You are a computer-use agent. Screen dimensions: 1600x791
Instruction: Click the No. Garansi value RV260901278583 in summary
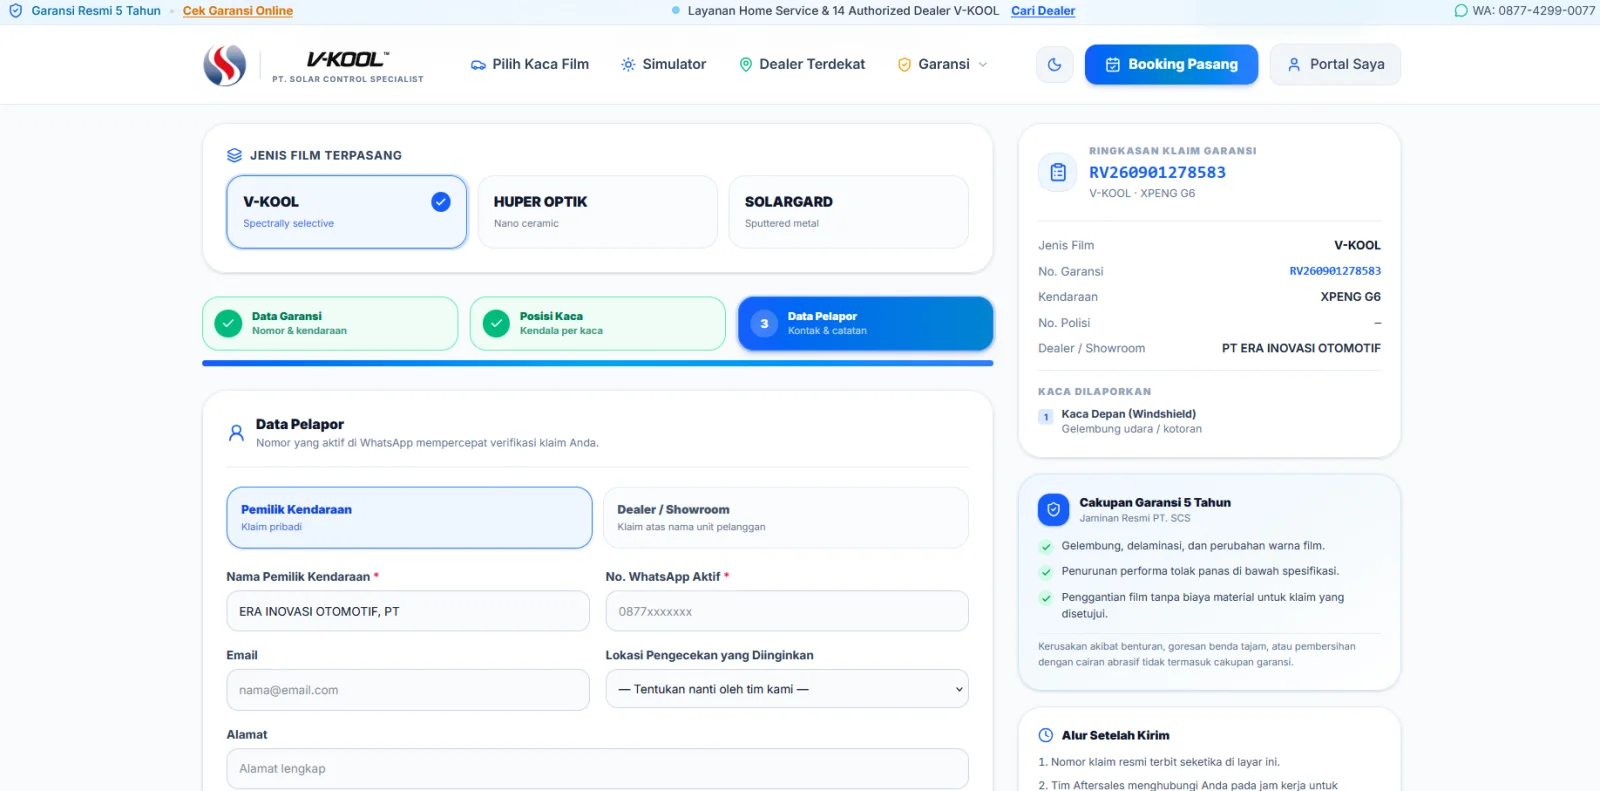(x=1335, y=271)
